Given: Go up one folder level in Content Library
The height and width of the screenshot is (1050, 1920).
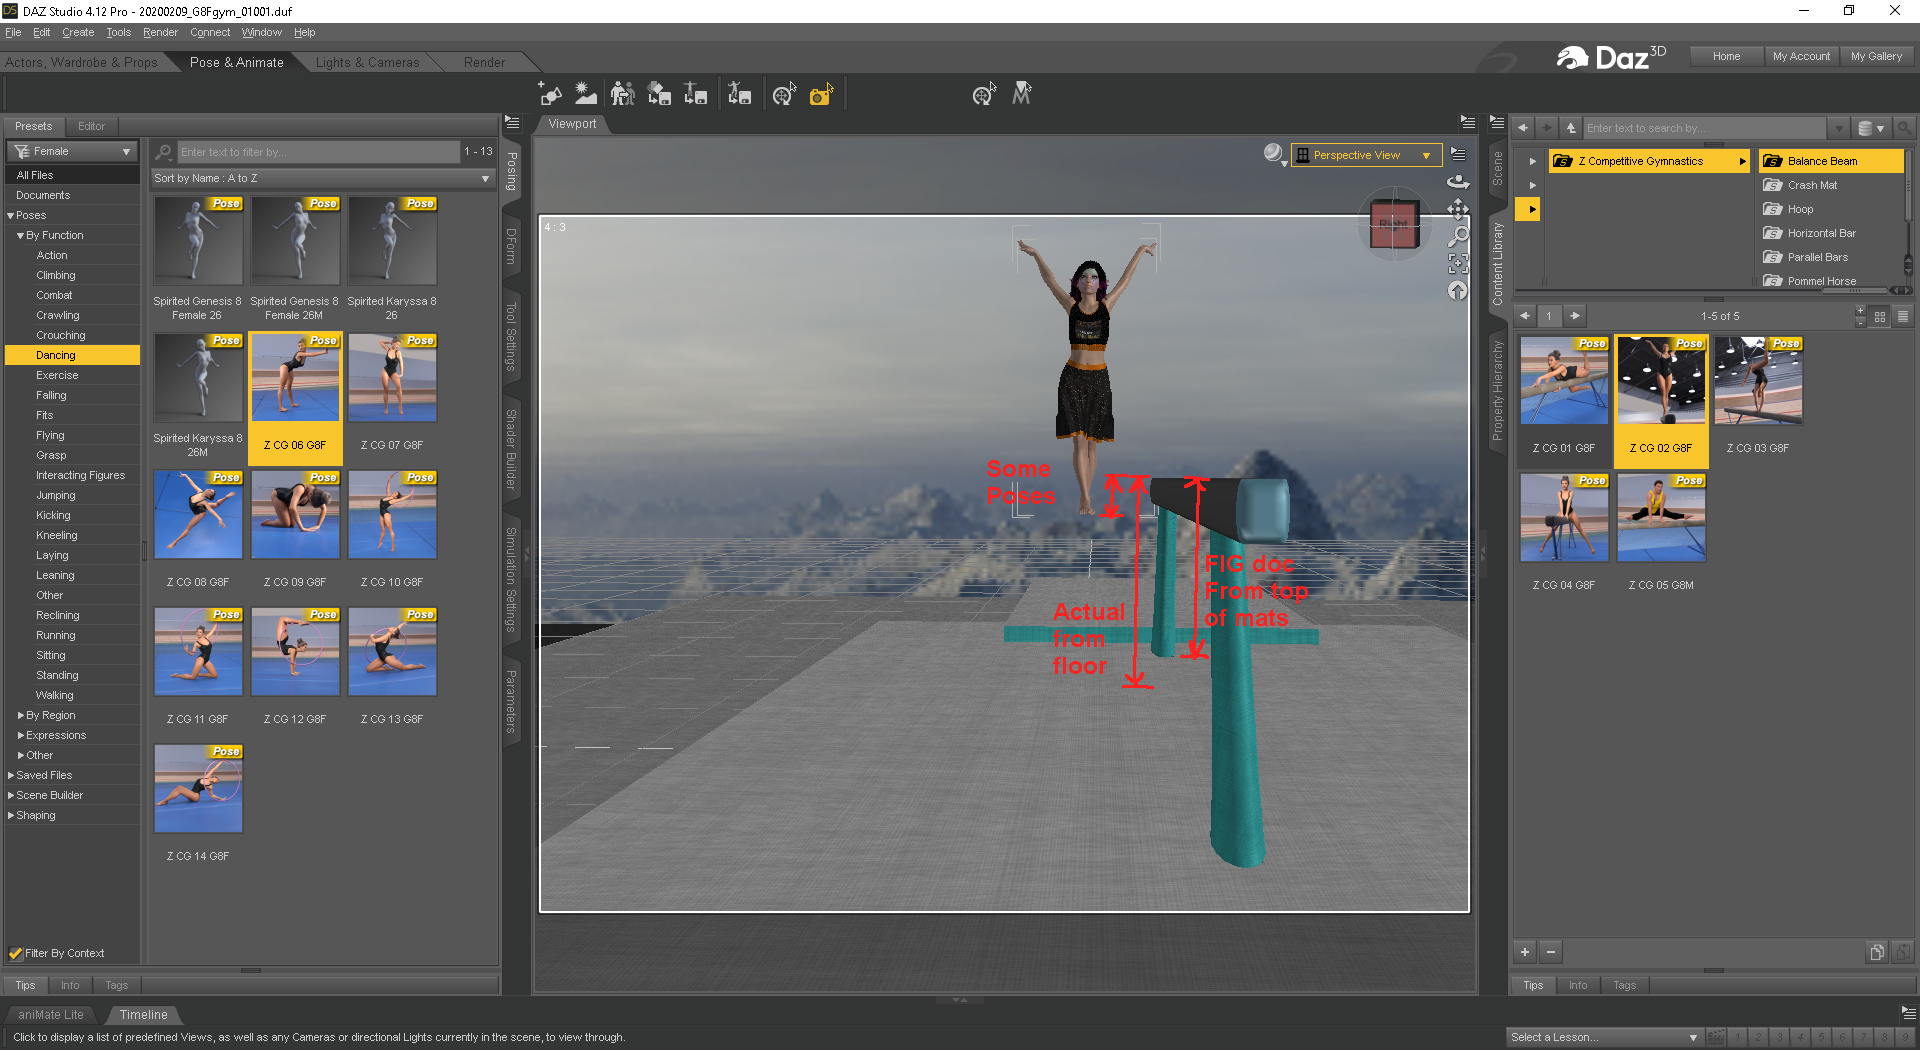Looking at the screenshot, I should coord(1571,128).
